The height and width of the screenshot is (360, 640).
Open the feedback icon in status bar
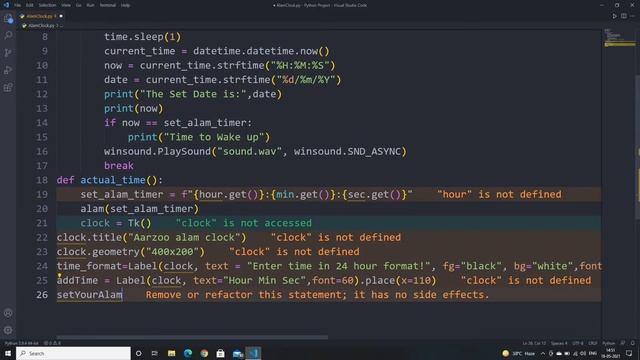623,343
